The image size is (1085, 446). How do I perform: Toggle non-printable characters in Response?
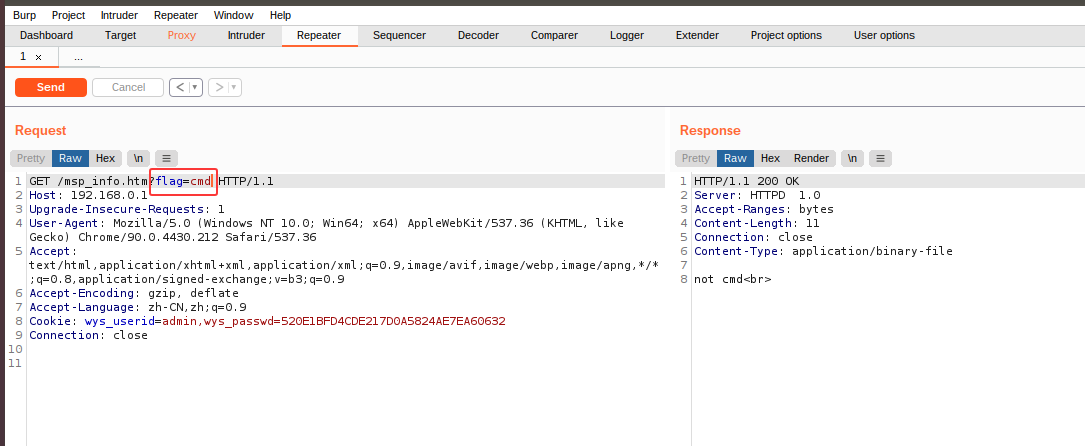pos(852,158)
